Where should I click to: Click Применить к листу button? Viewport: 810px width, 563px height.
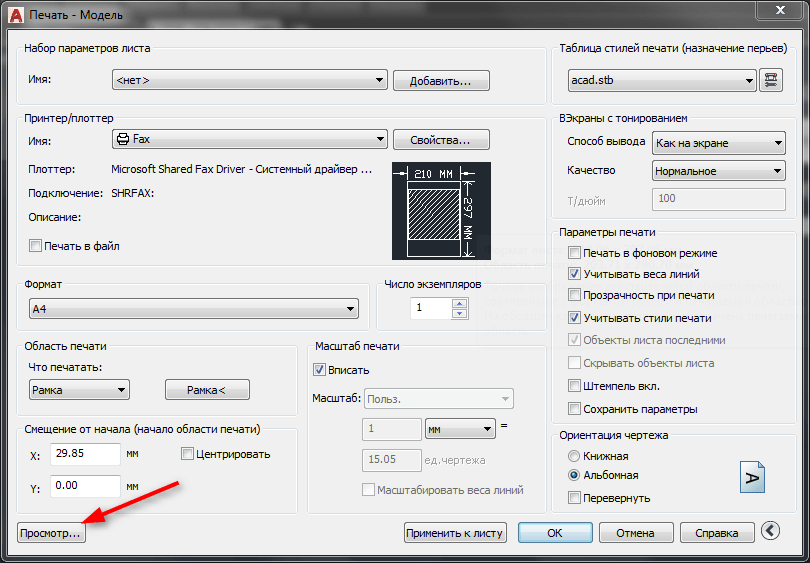pyautogui.click(x=455, y=533)
